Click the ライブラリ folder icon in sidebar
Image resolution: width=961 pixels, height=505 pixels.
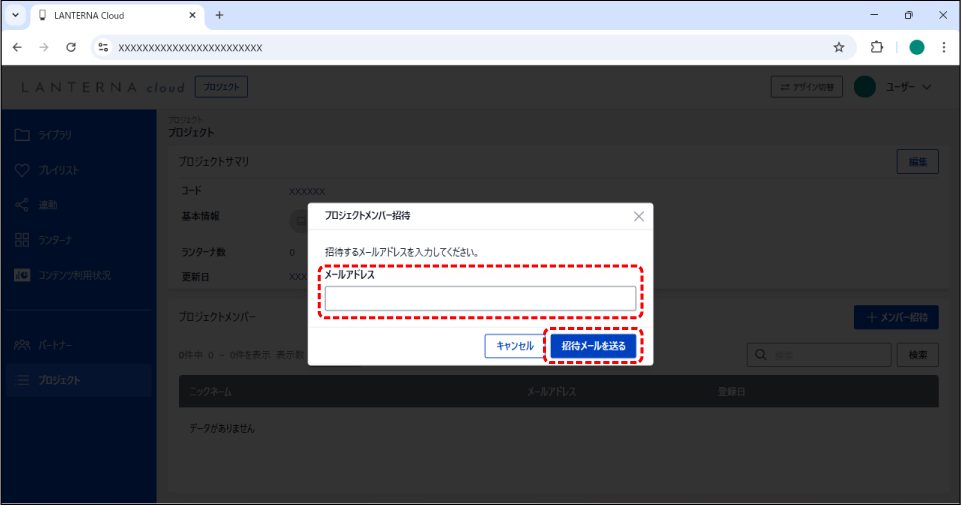coord(22,135)
